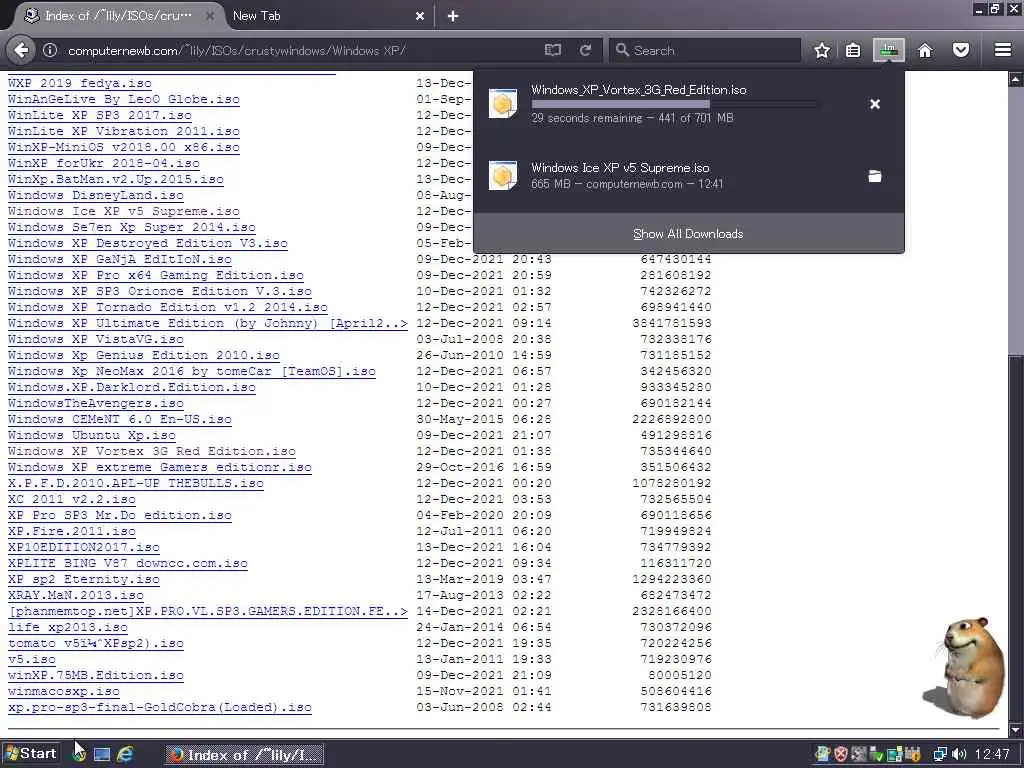Screen dimensions: 1024x768
Task: Open v5.iso link
Action: pyautogui.click(x=32, y=659)
